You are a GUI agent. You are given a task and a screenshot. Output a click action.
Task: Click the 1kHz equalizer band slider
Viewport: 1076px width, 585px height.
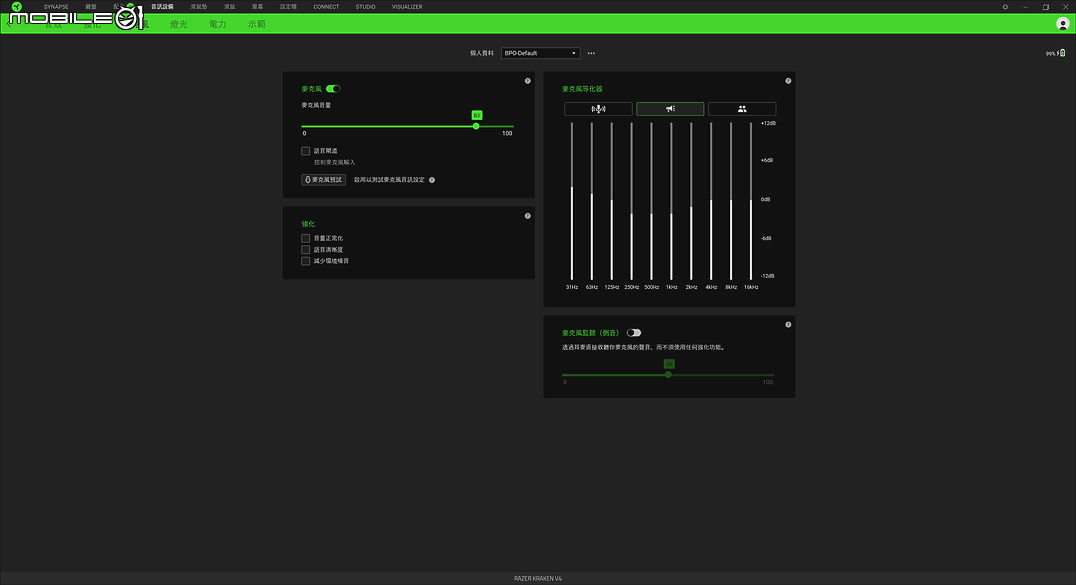click(671, 200)
